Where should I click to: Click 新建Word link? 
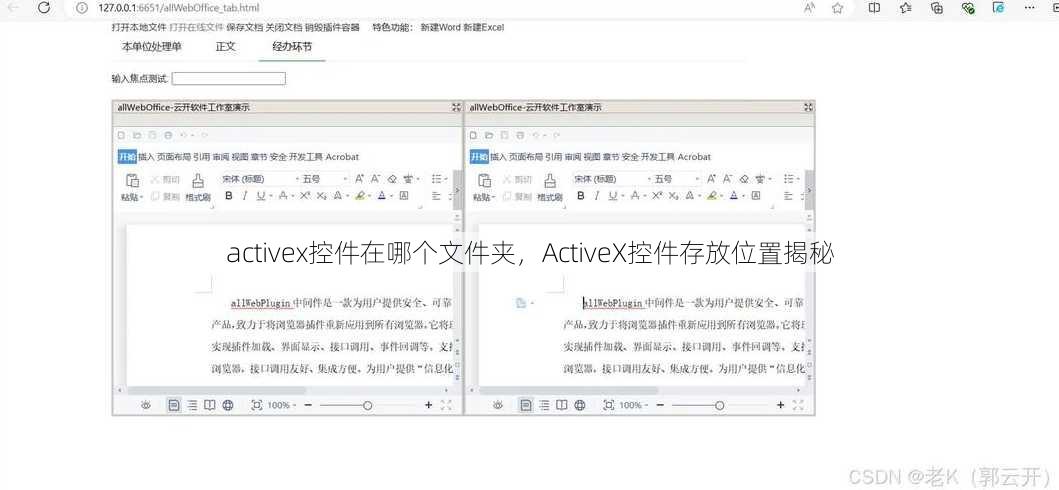coord(440,28)
